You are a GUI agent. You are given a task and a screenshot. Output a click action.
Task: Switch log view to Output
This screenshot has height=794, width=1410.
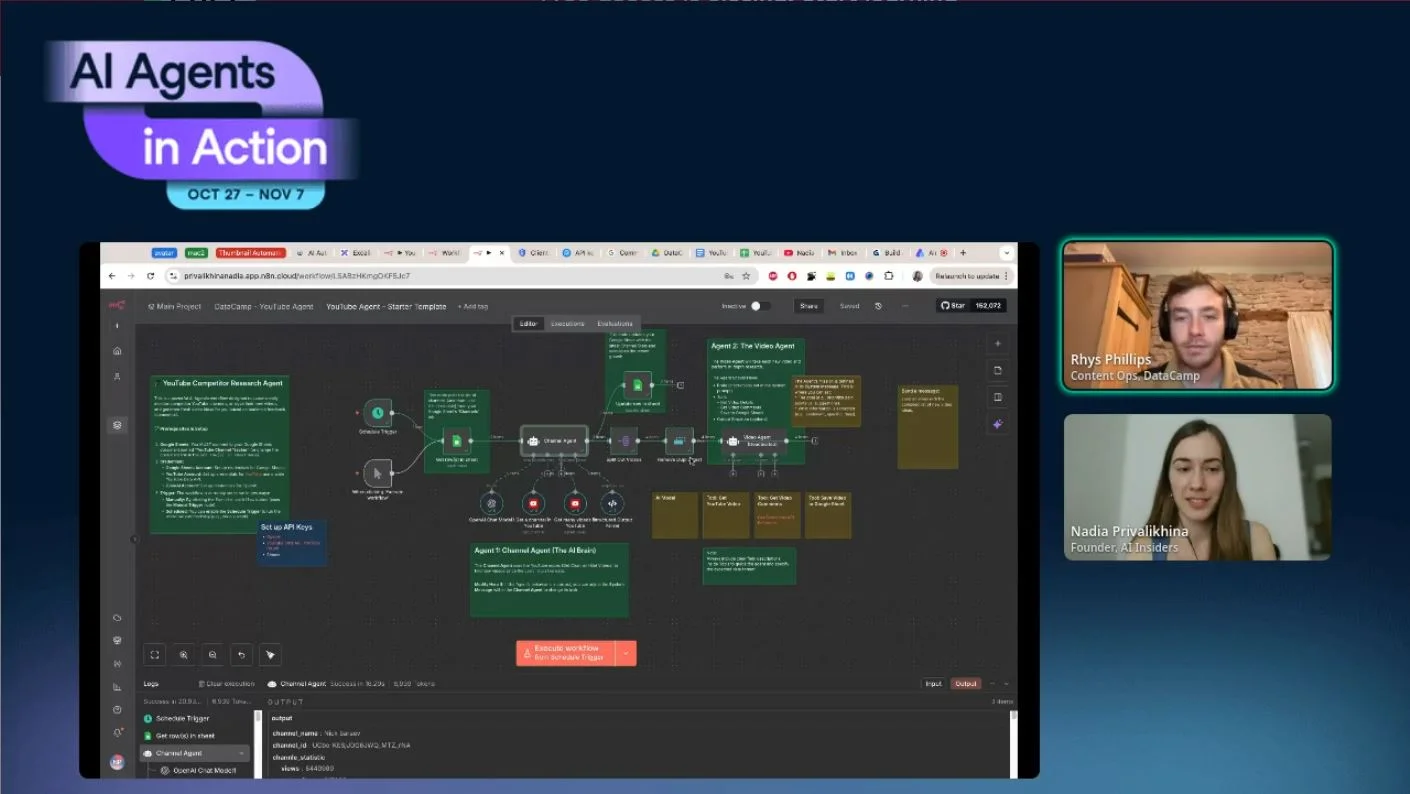point(965,684)
